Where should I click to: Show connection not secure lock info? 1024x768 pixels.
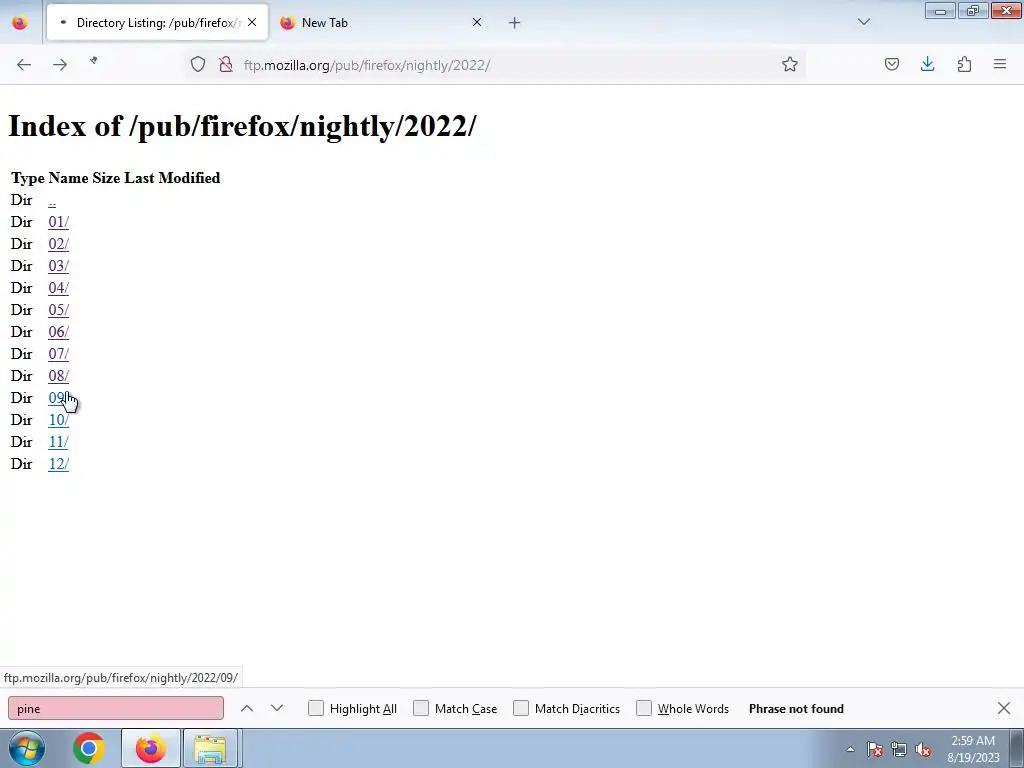coord(226,64)
